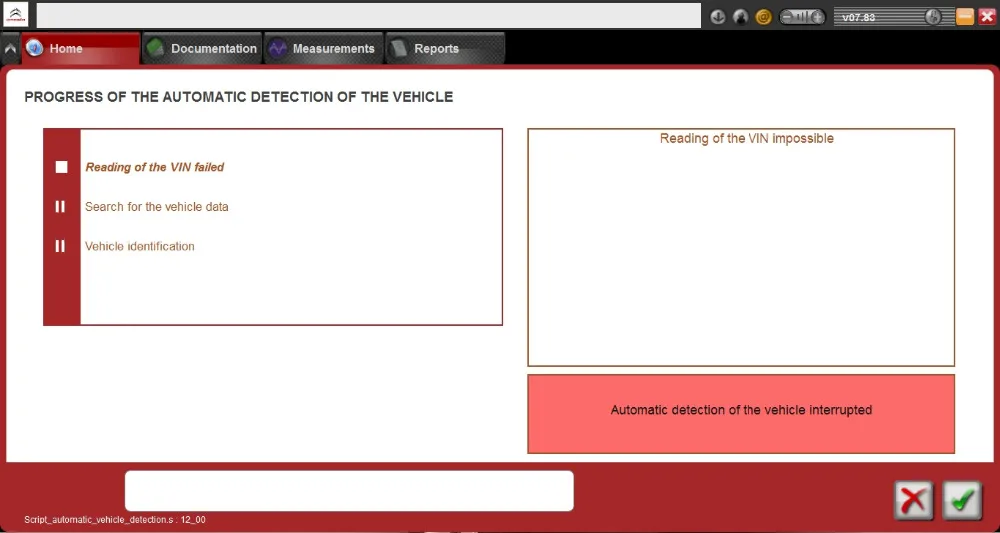Select 'Reading of the VIN failed' step
The width and height of the screenshot is (1000, 533).
[155, 167]
